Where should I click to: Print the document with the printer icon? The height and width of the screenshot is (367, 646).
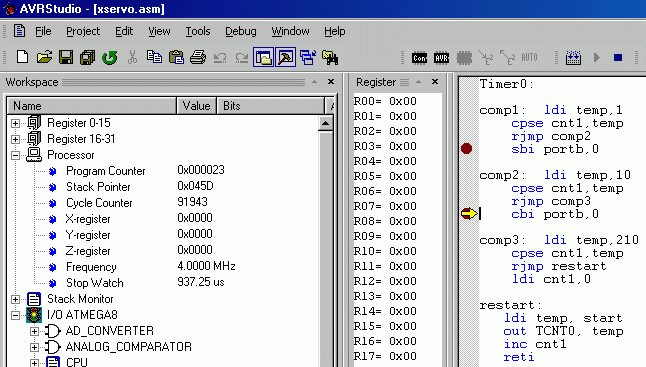198,57
